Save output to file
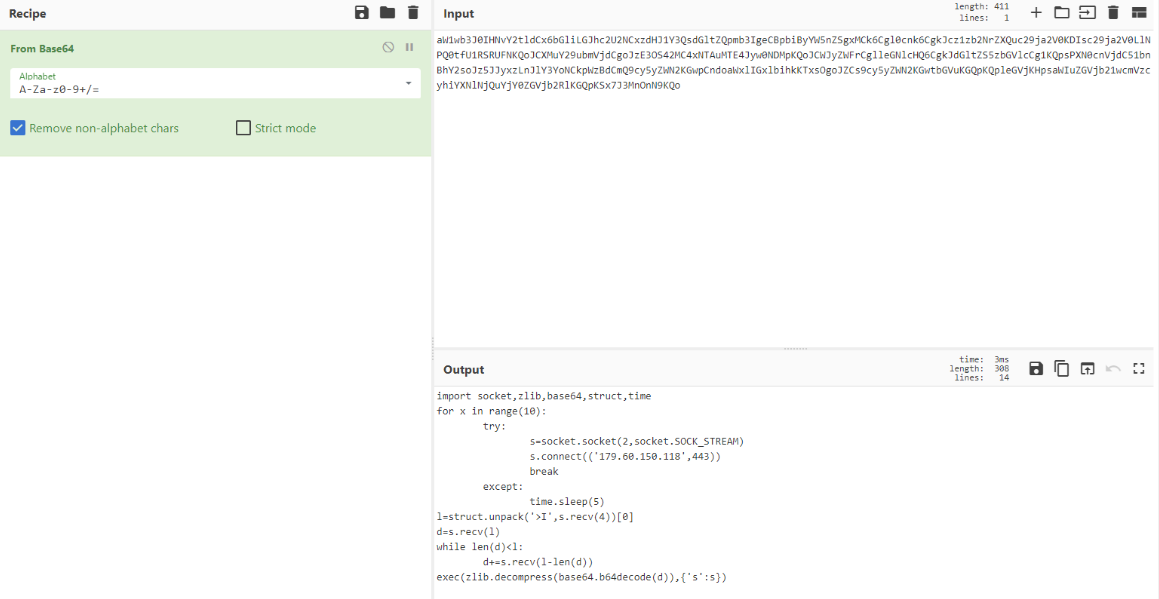 pos(1036,368)
